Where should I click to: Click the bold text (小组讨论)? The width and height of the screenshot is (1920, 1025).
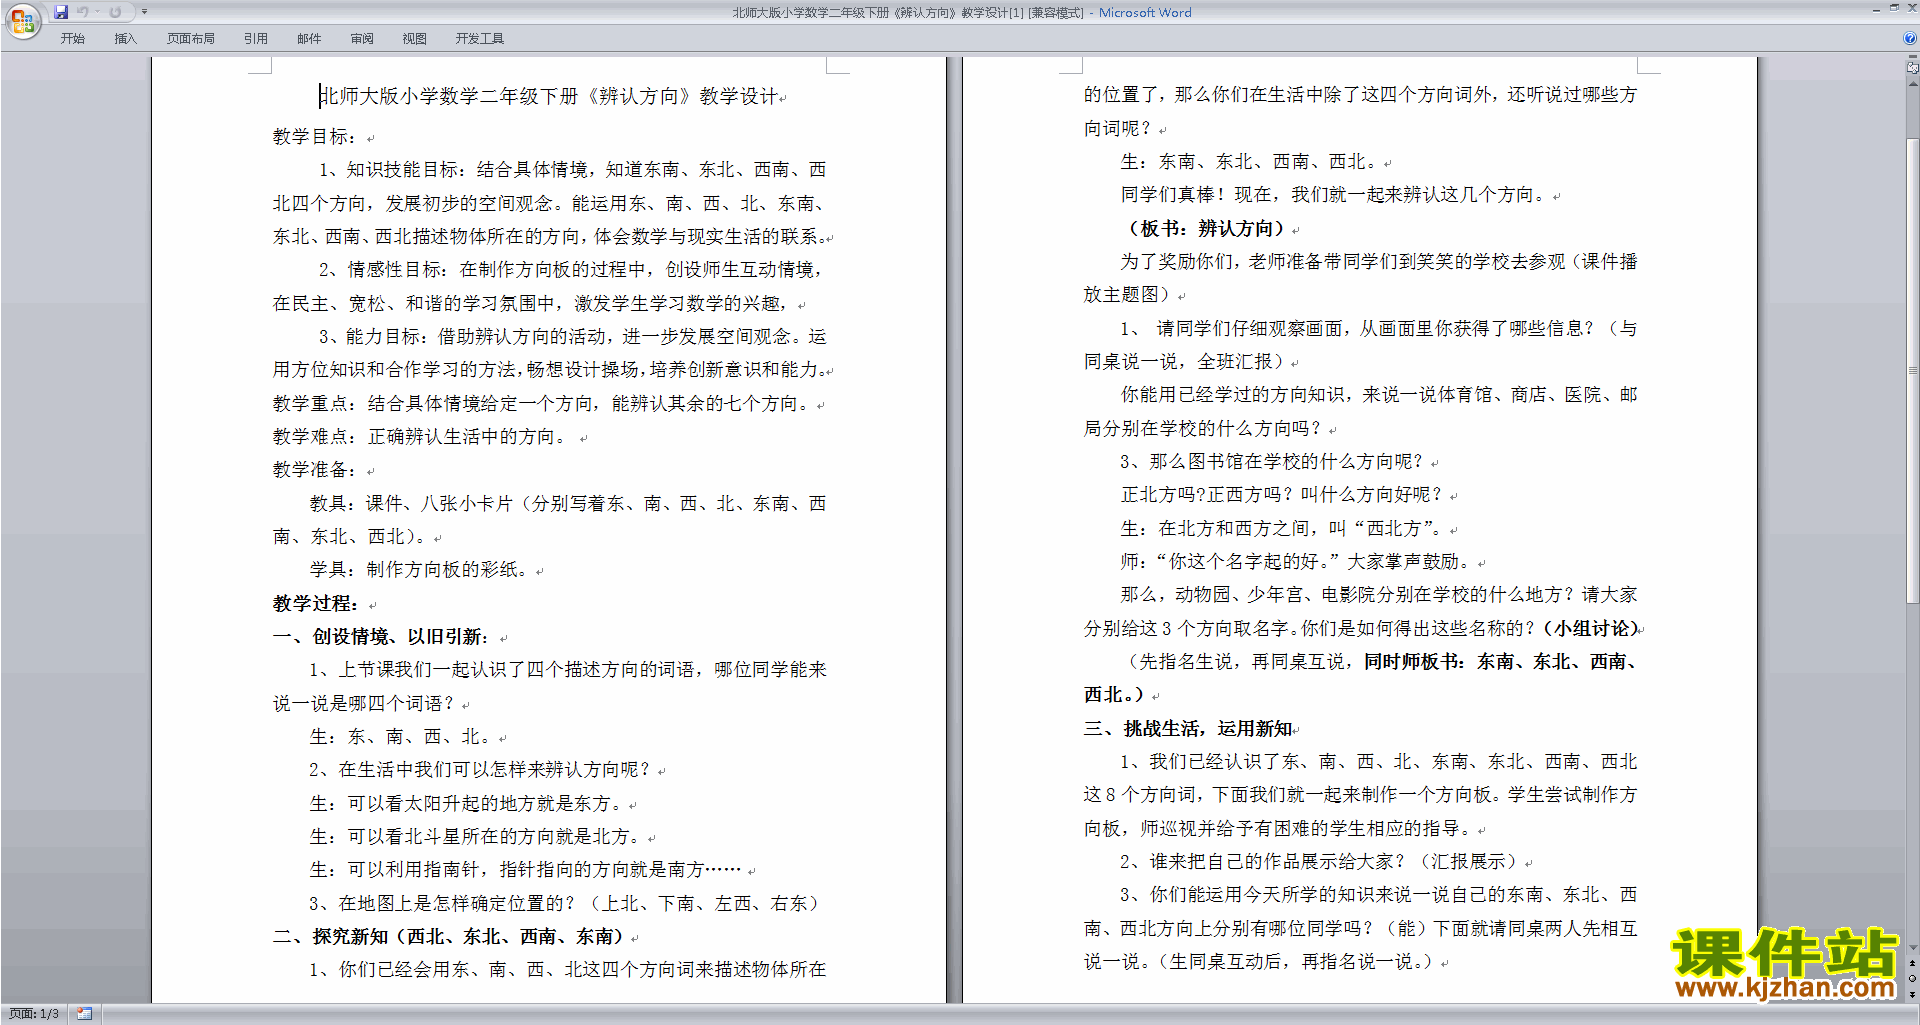tap(1591, 628)
